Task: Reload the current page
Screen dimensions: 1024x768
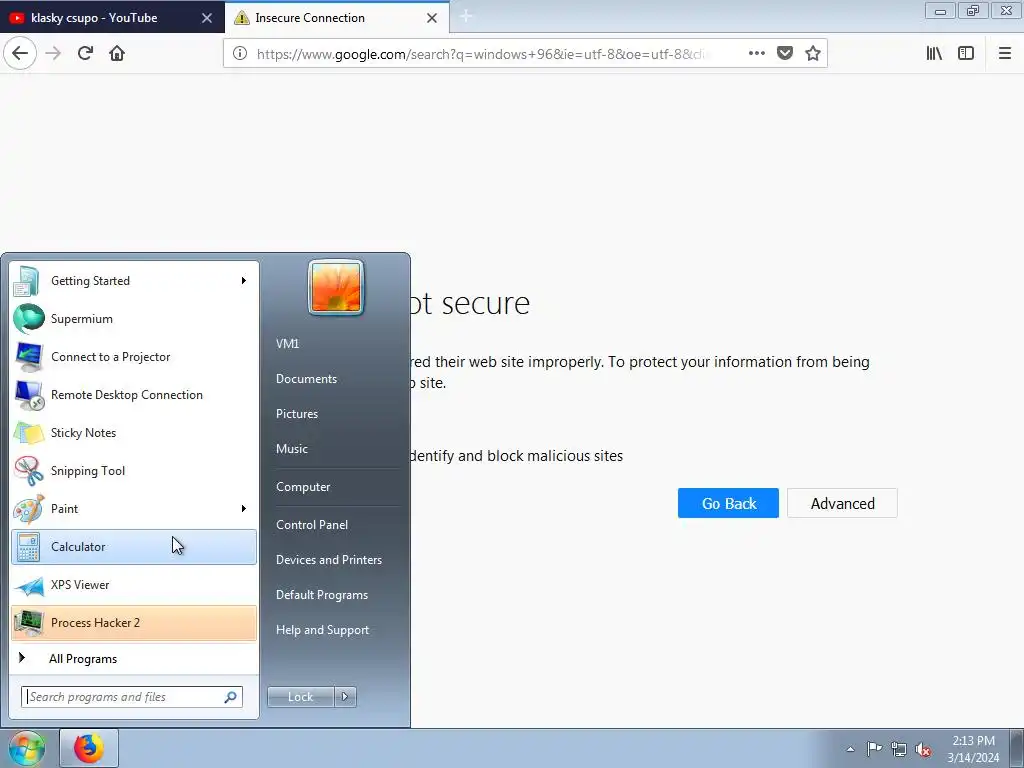Action: click(x=85, y=53)
